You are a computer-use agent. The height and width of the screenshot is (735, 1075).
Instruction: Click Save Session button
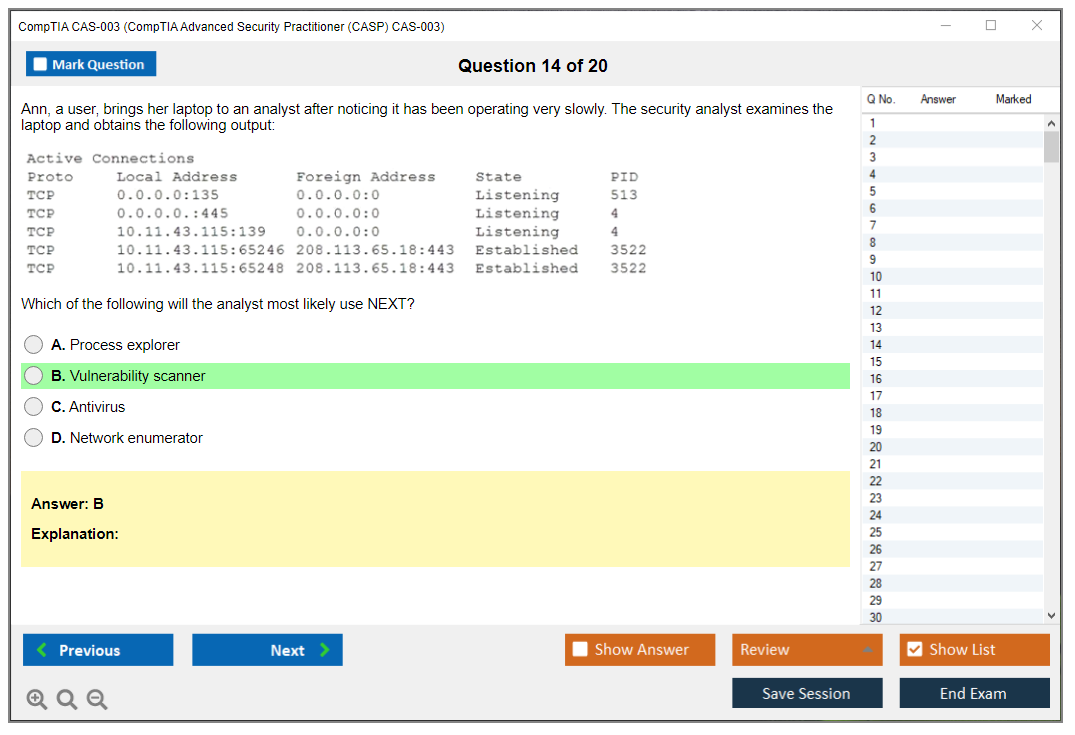(807, 693)
